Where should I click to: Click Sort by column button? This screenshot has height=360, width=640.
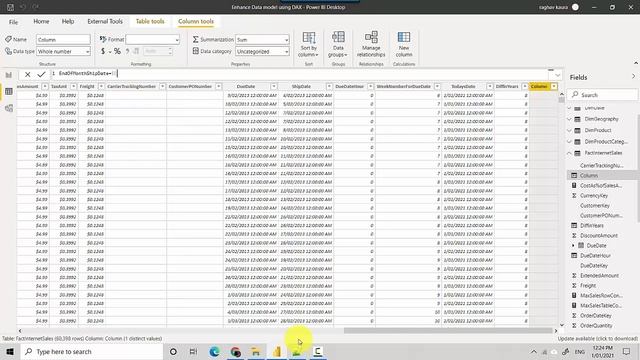[309, 45]
